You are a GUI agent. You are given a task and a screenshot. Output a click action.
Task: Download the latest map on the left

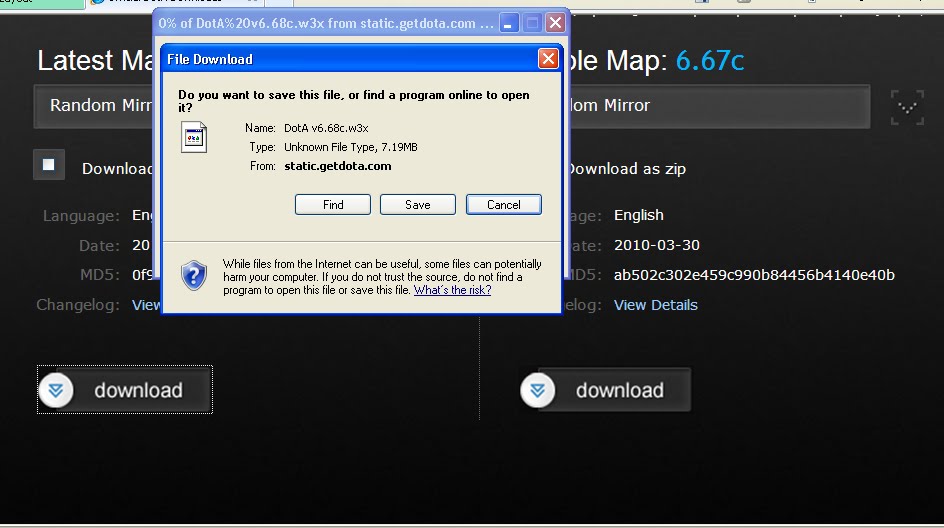(125, 390)
